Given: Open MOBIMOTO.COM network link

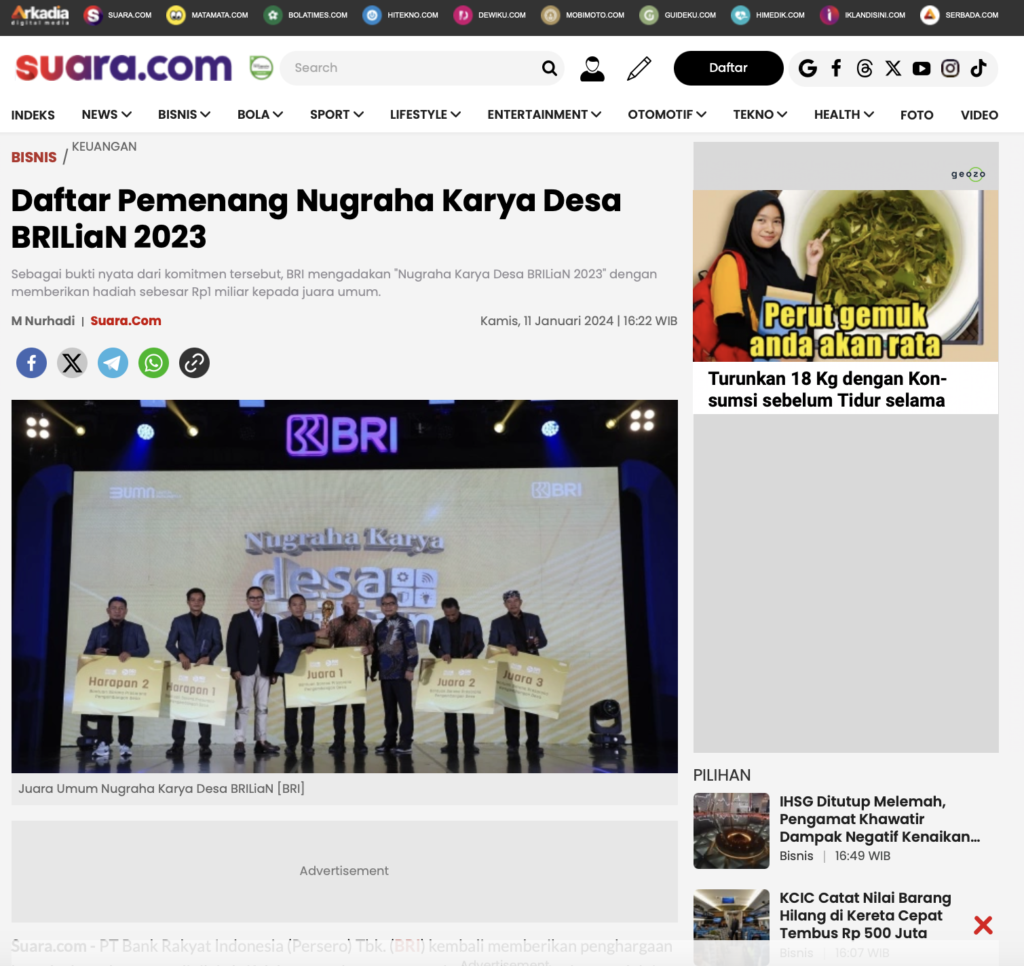Looking at the screenshot, I should tap(583, 15).
